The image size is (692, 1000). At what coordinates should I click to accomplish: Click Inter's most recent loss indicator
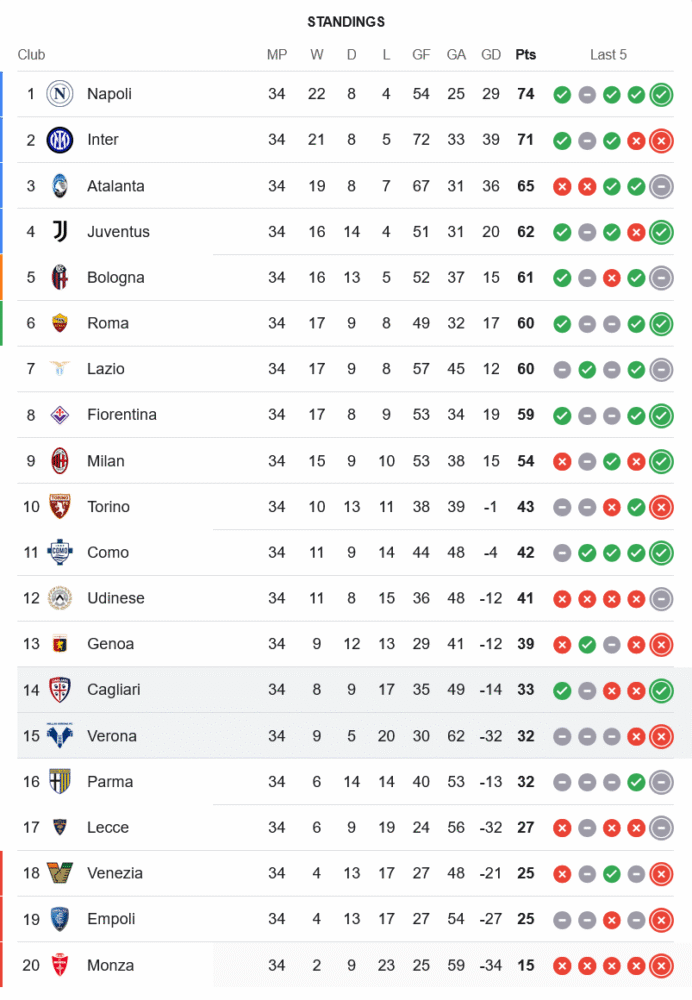tap(660, 141)
